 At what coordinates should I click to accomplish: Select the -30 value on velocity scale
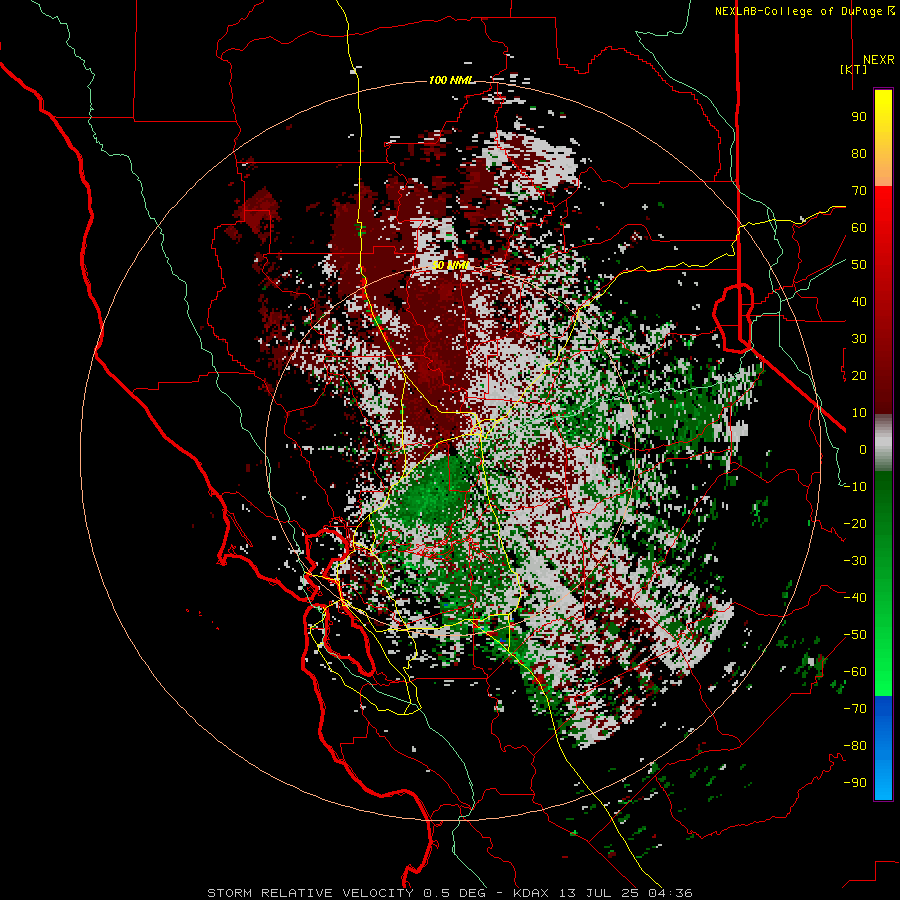(855, 561)
